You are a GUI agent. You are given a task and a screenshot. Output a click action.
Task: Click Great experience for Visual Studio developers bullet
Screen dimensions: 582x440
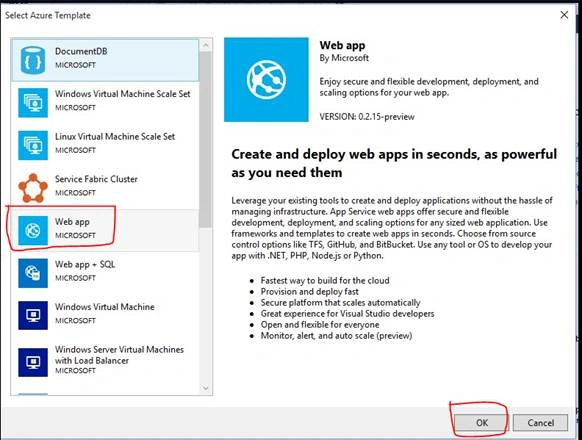point(347,314)
